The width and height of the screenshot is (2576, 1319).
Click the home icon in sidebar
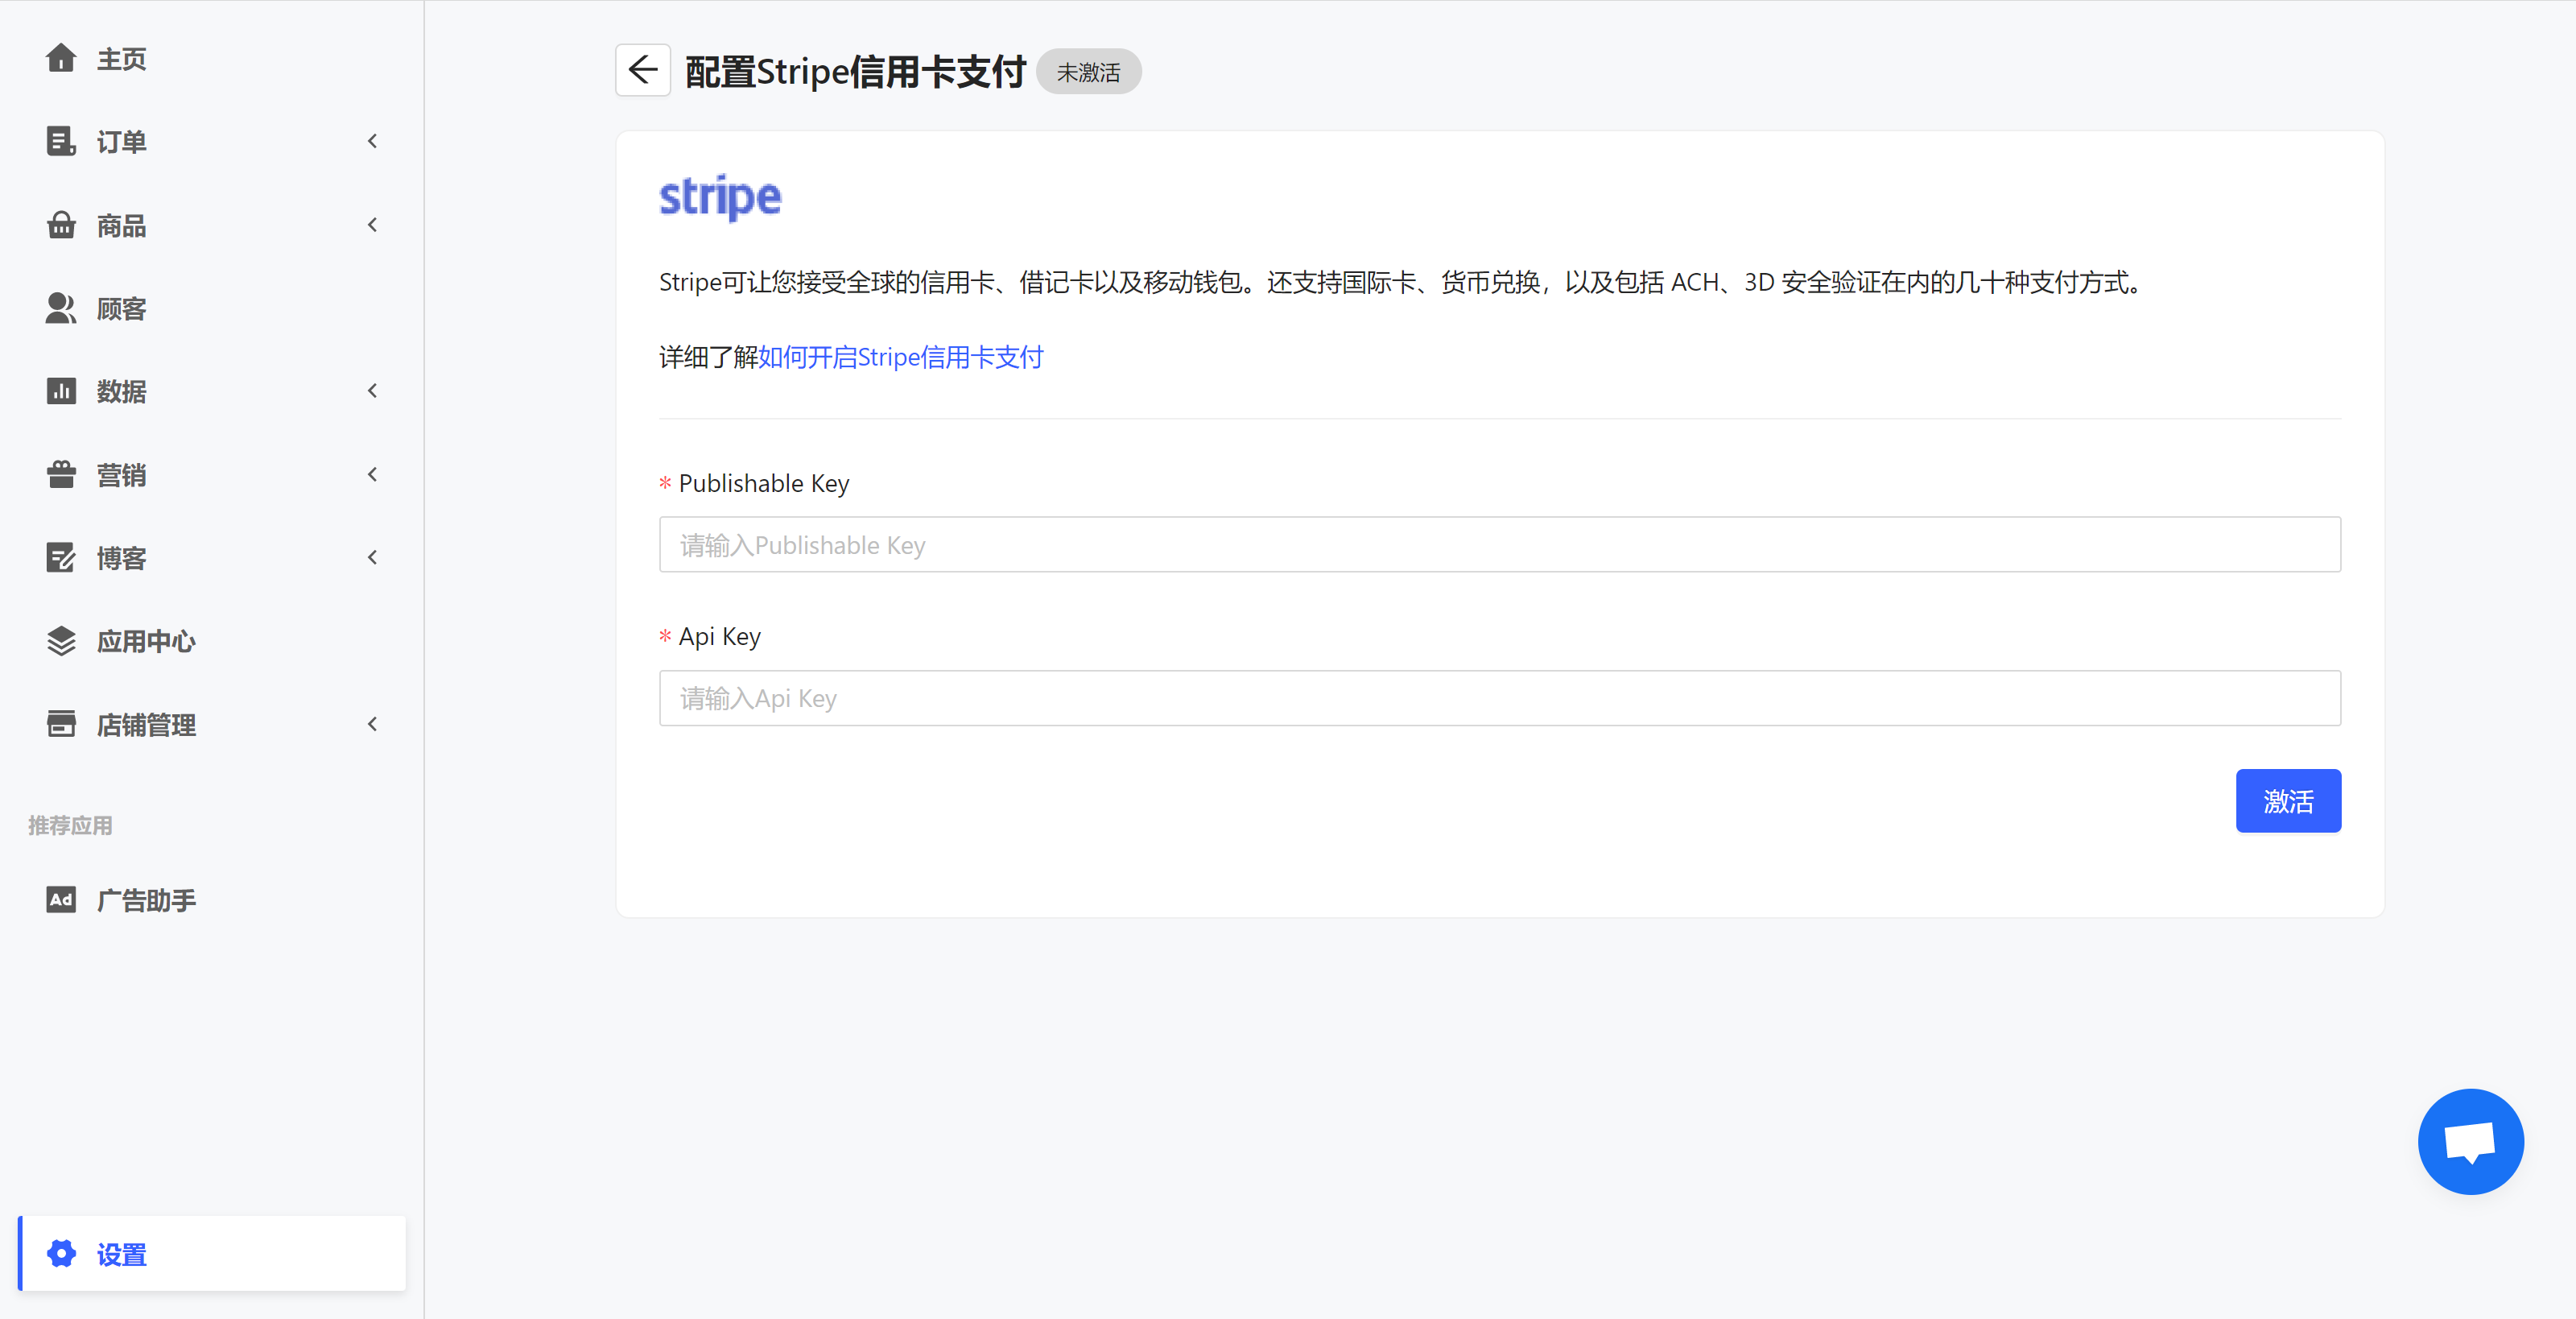tap(61, 58)
